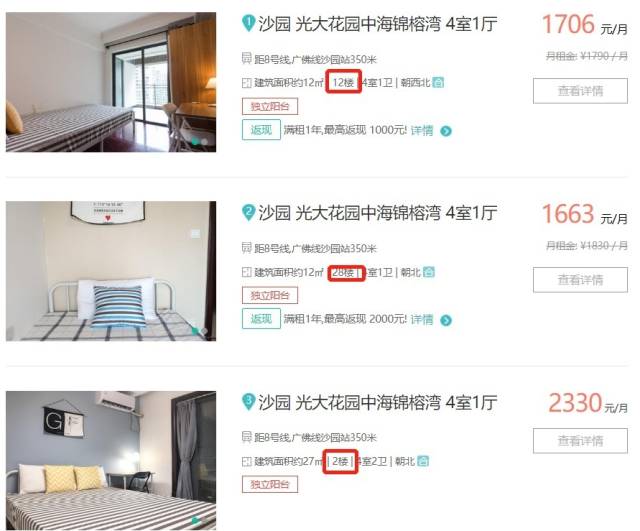This screenshot has height=531, width=640.
Task: Open 查看详情 for the 1706元 listing
Action: pyautogui.click(x=580, y=91)
